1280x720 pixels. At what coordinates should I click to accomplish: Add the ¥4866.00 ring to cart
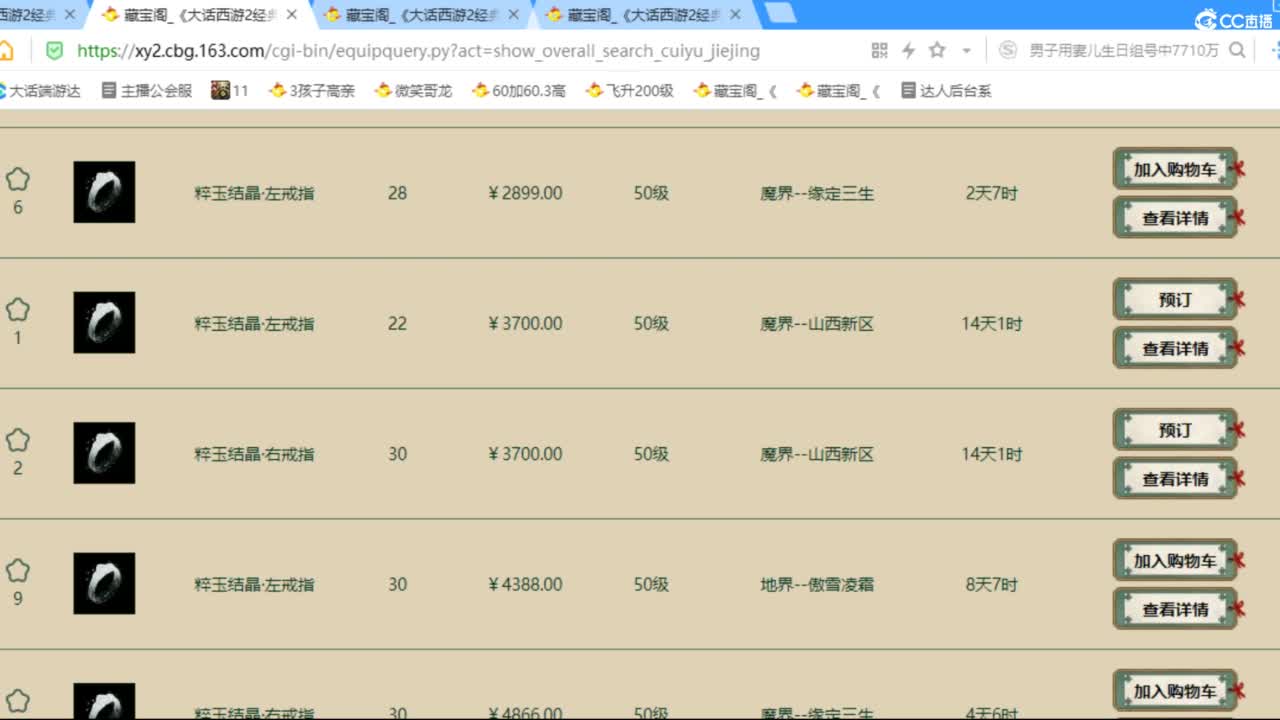1175,691
